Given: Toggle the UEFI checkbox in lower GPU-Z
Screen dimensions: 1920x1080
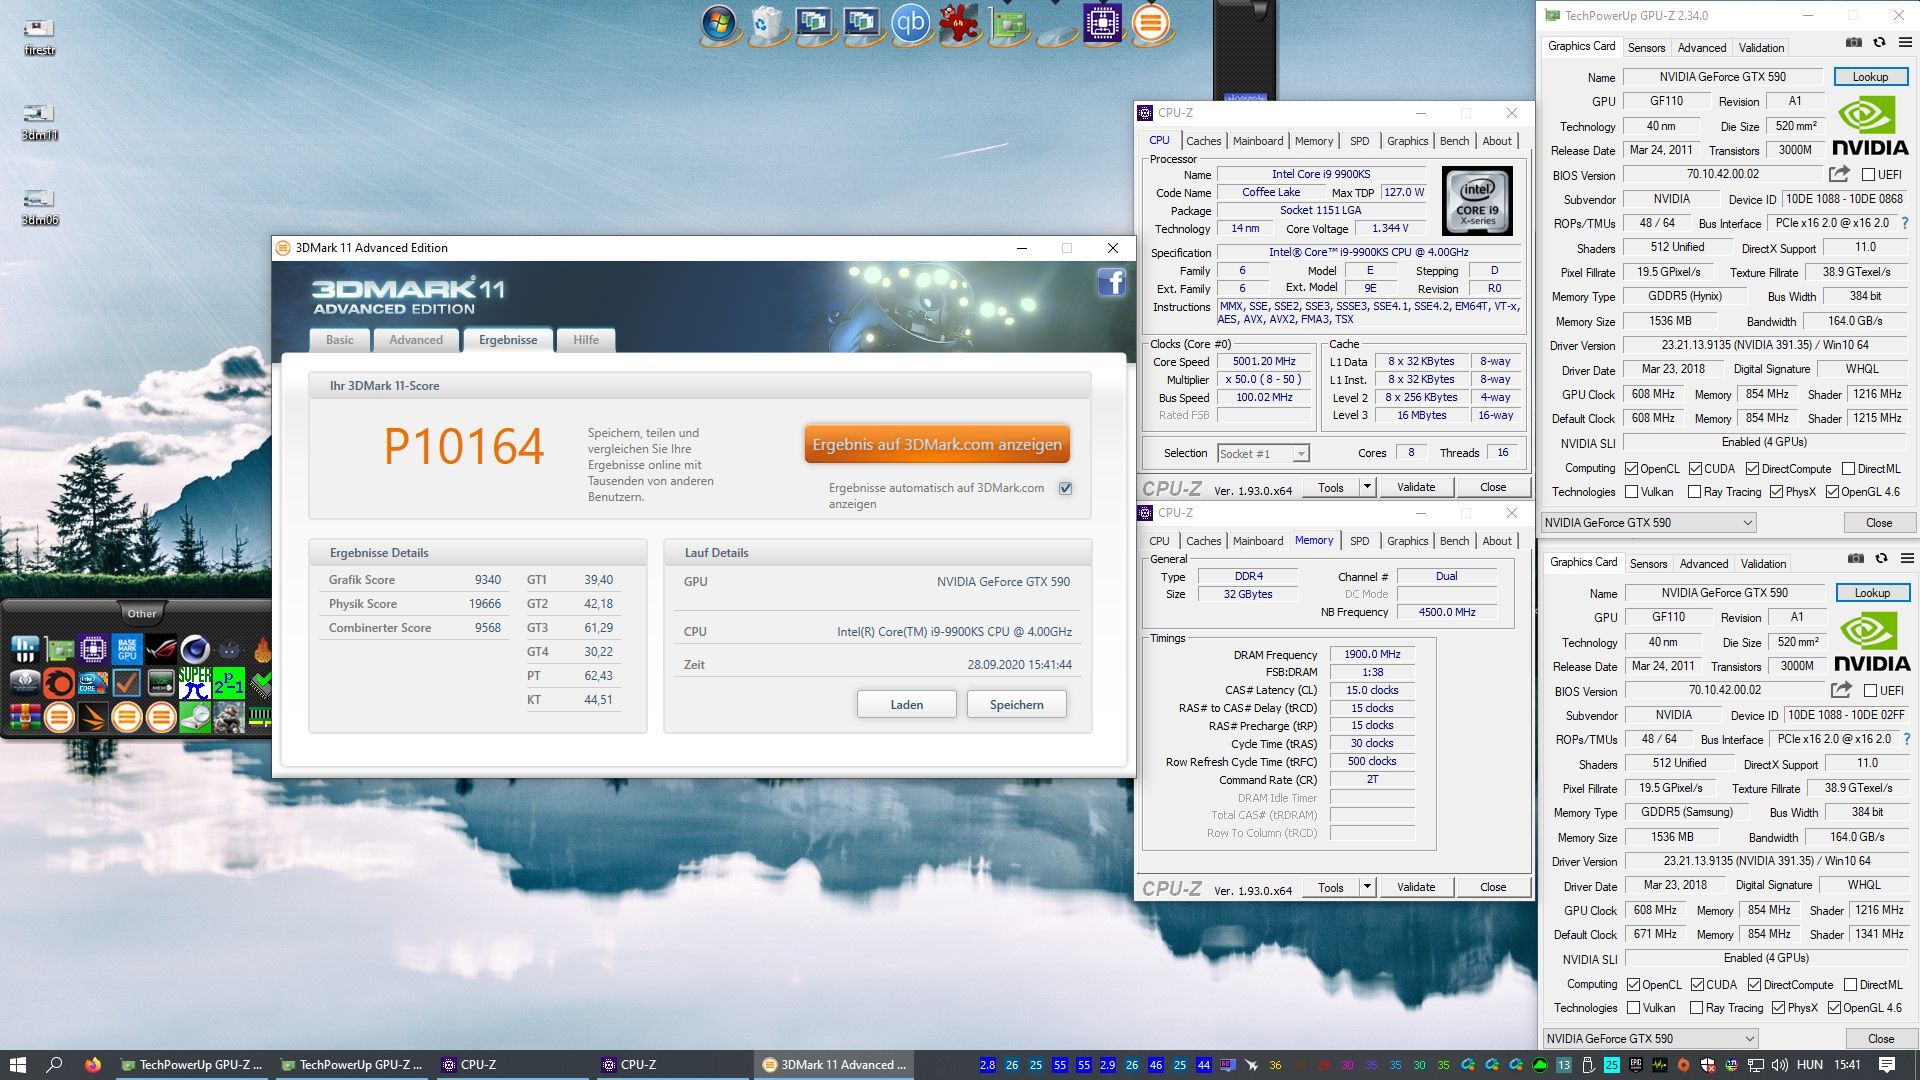Looking at the screenshot, I should [1870, 691].
